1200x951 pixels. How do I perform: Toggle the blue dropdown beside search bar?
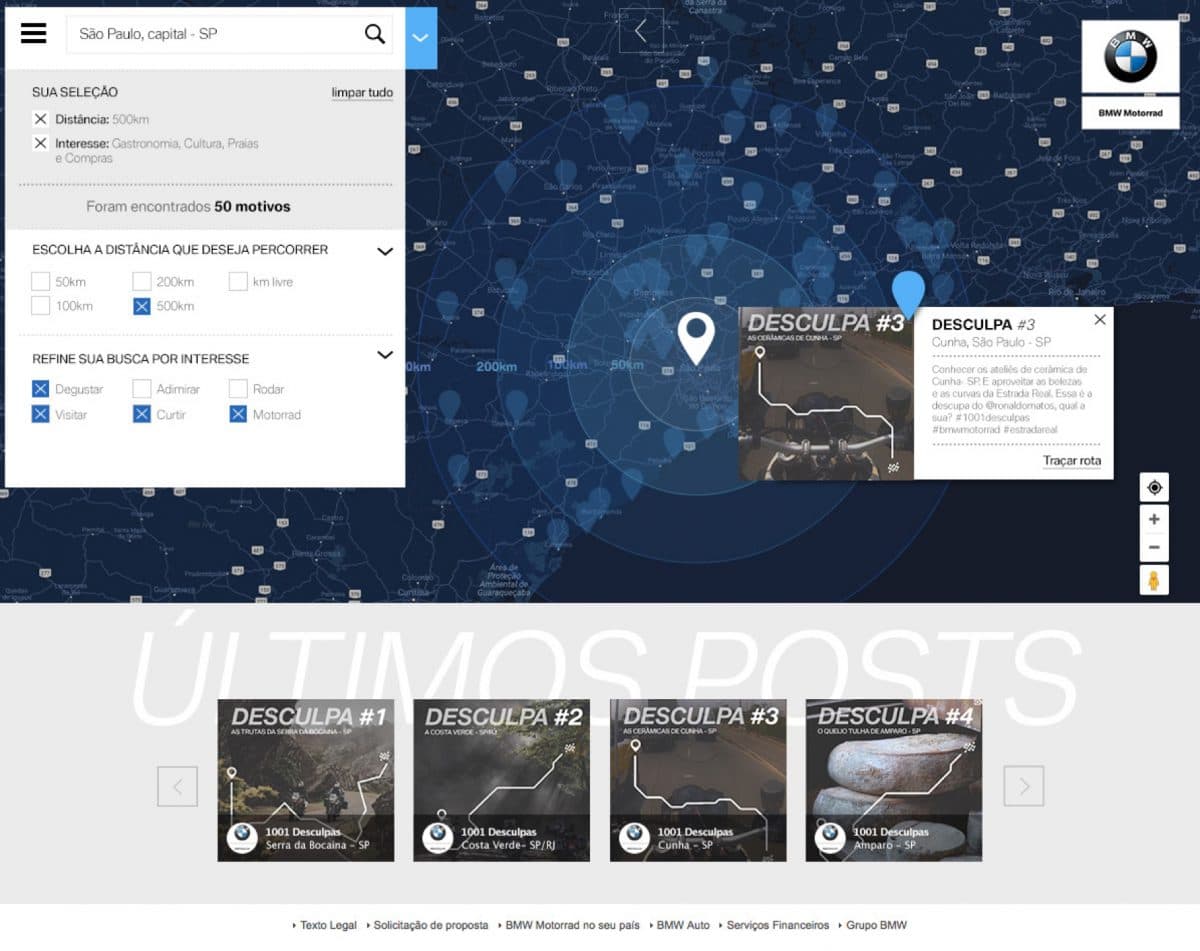tap(421, 38)
